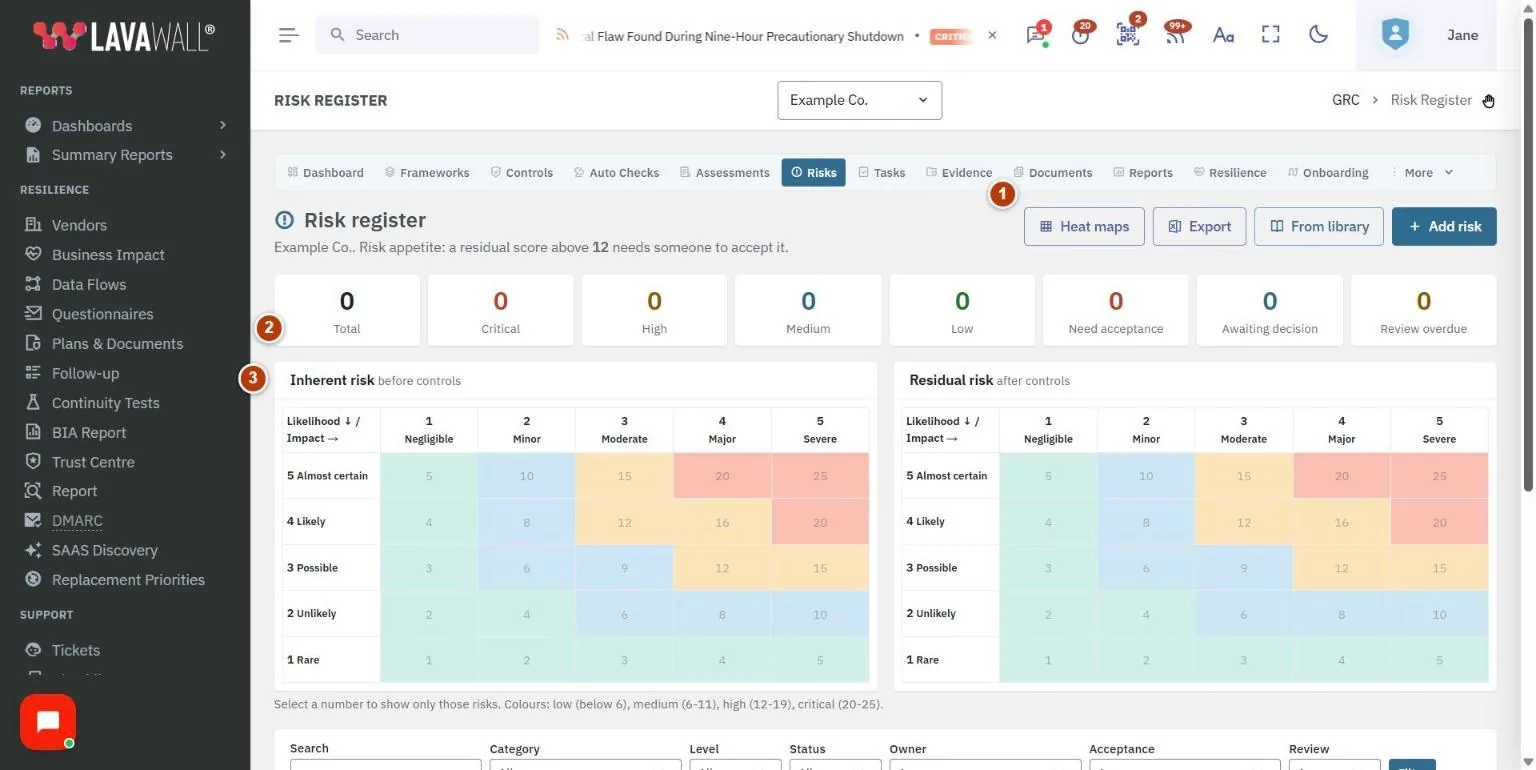The image size is (1536, 770).
Task: Open the live chat support bubble
Action: point(48,722)
